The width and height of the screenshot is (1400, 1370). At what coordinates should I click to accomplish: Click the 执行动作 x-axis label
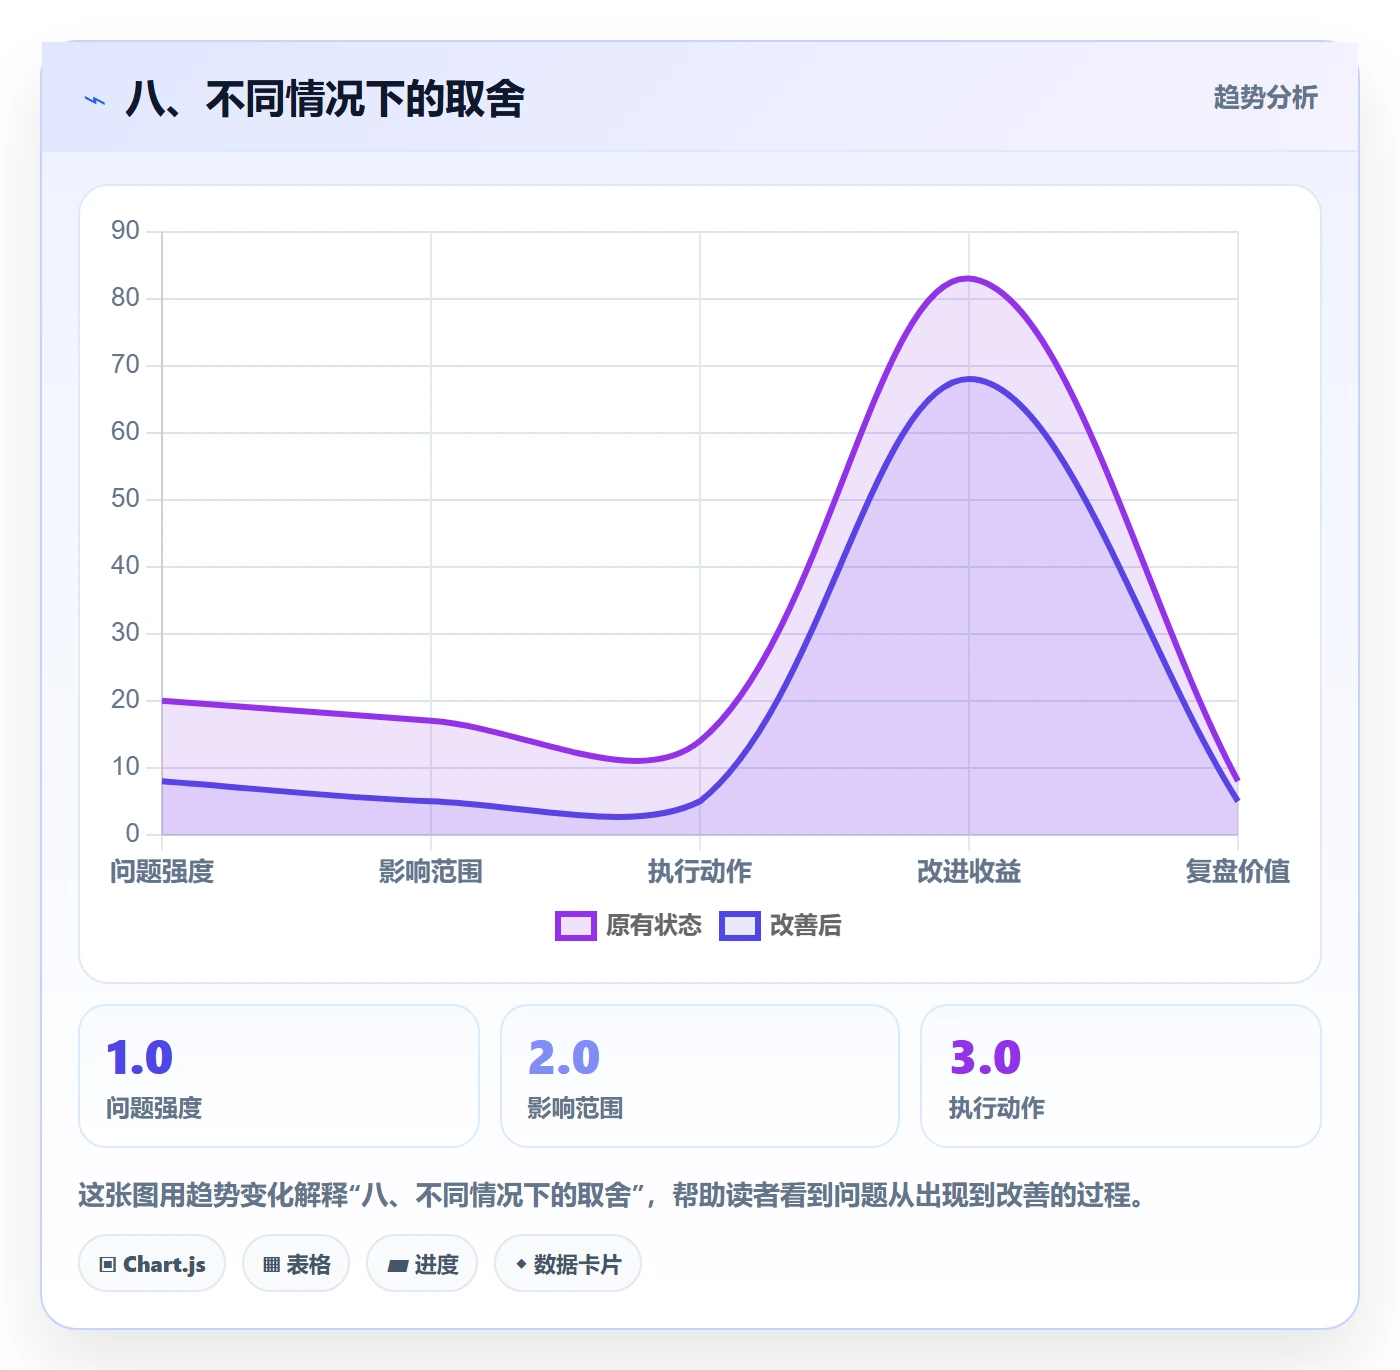[x=700, y=872]
